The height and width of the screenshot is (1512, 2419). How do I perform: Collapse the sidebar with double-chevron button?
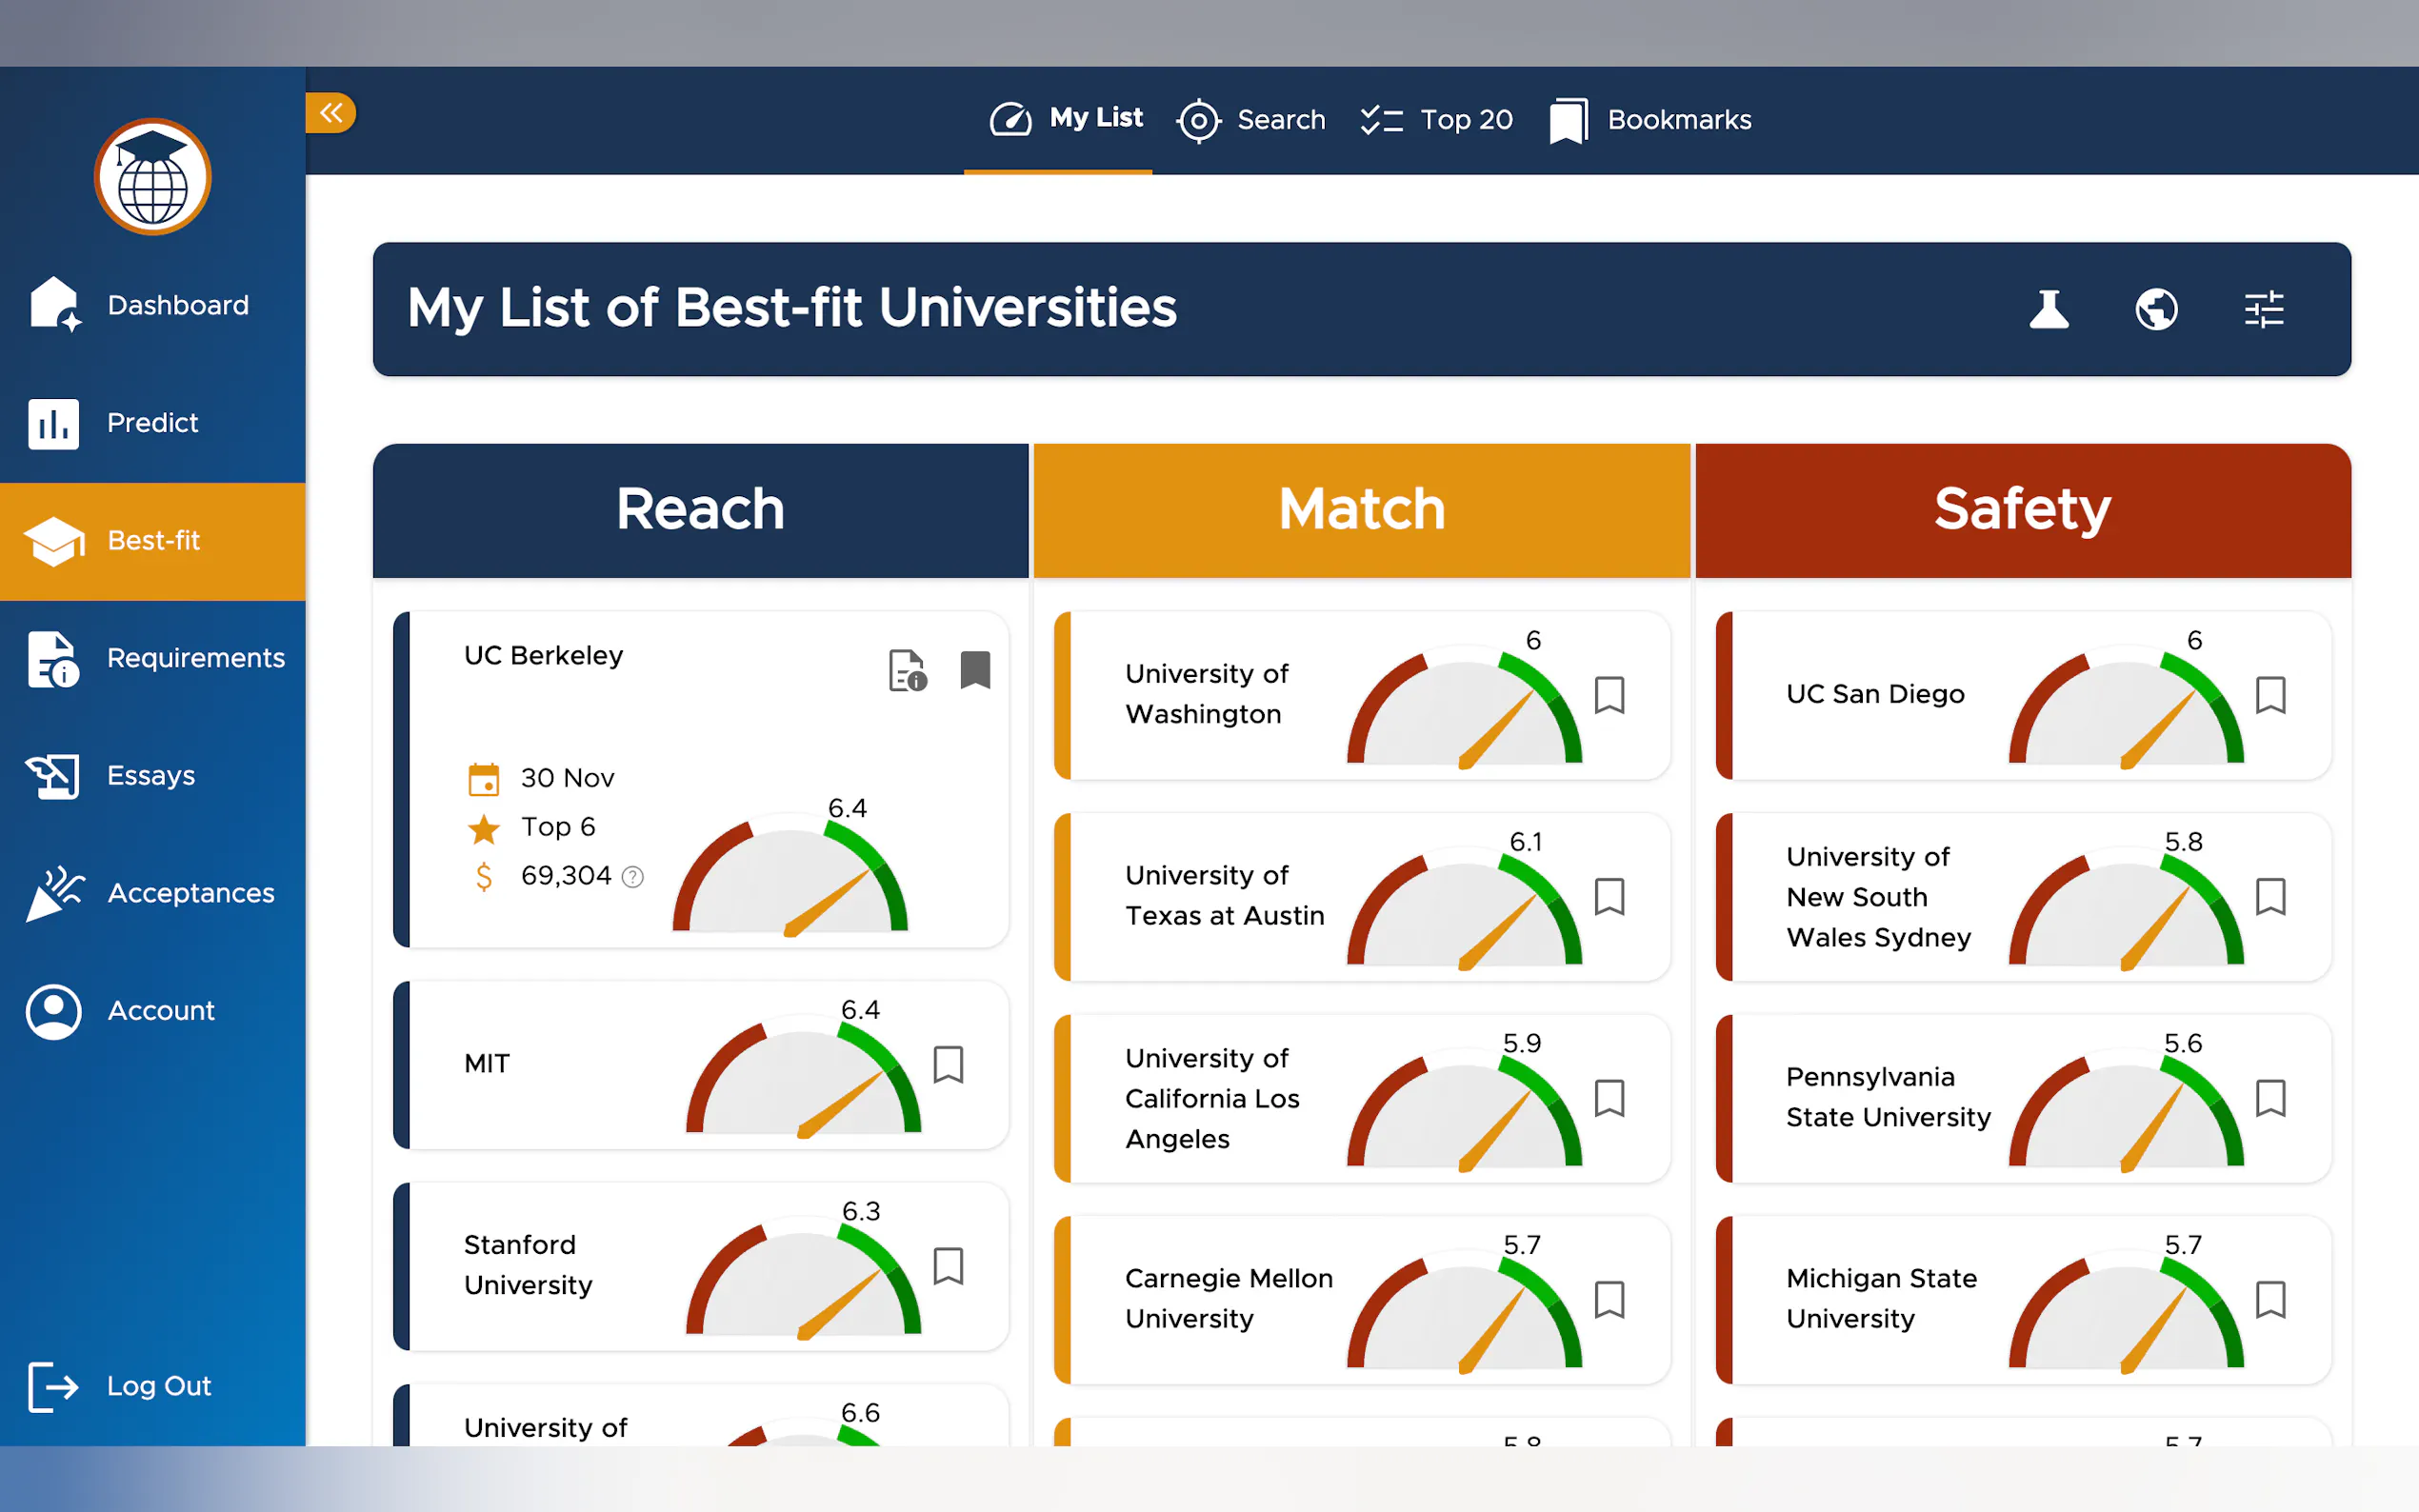[331, 113]
